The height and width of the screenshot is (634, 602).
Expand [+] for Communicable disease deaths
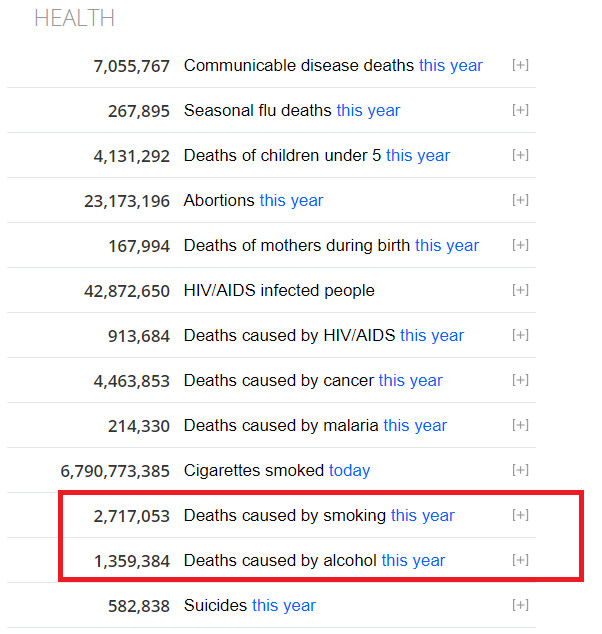coord(520,65)
